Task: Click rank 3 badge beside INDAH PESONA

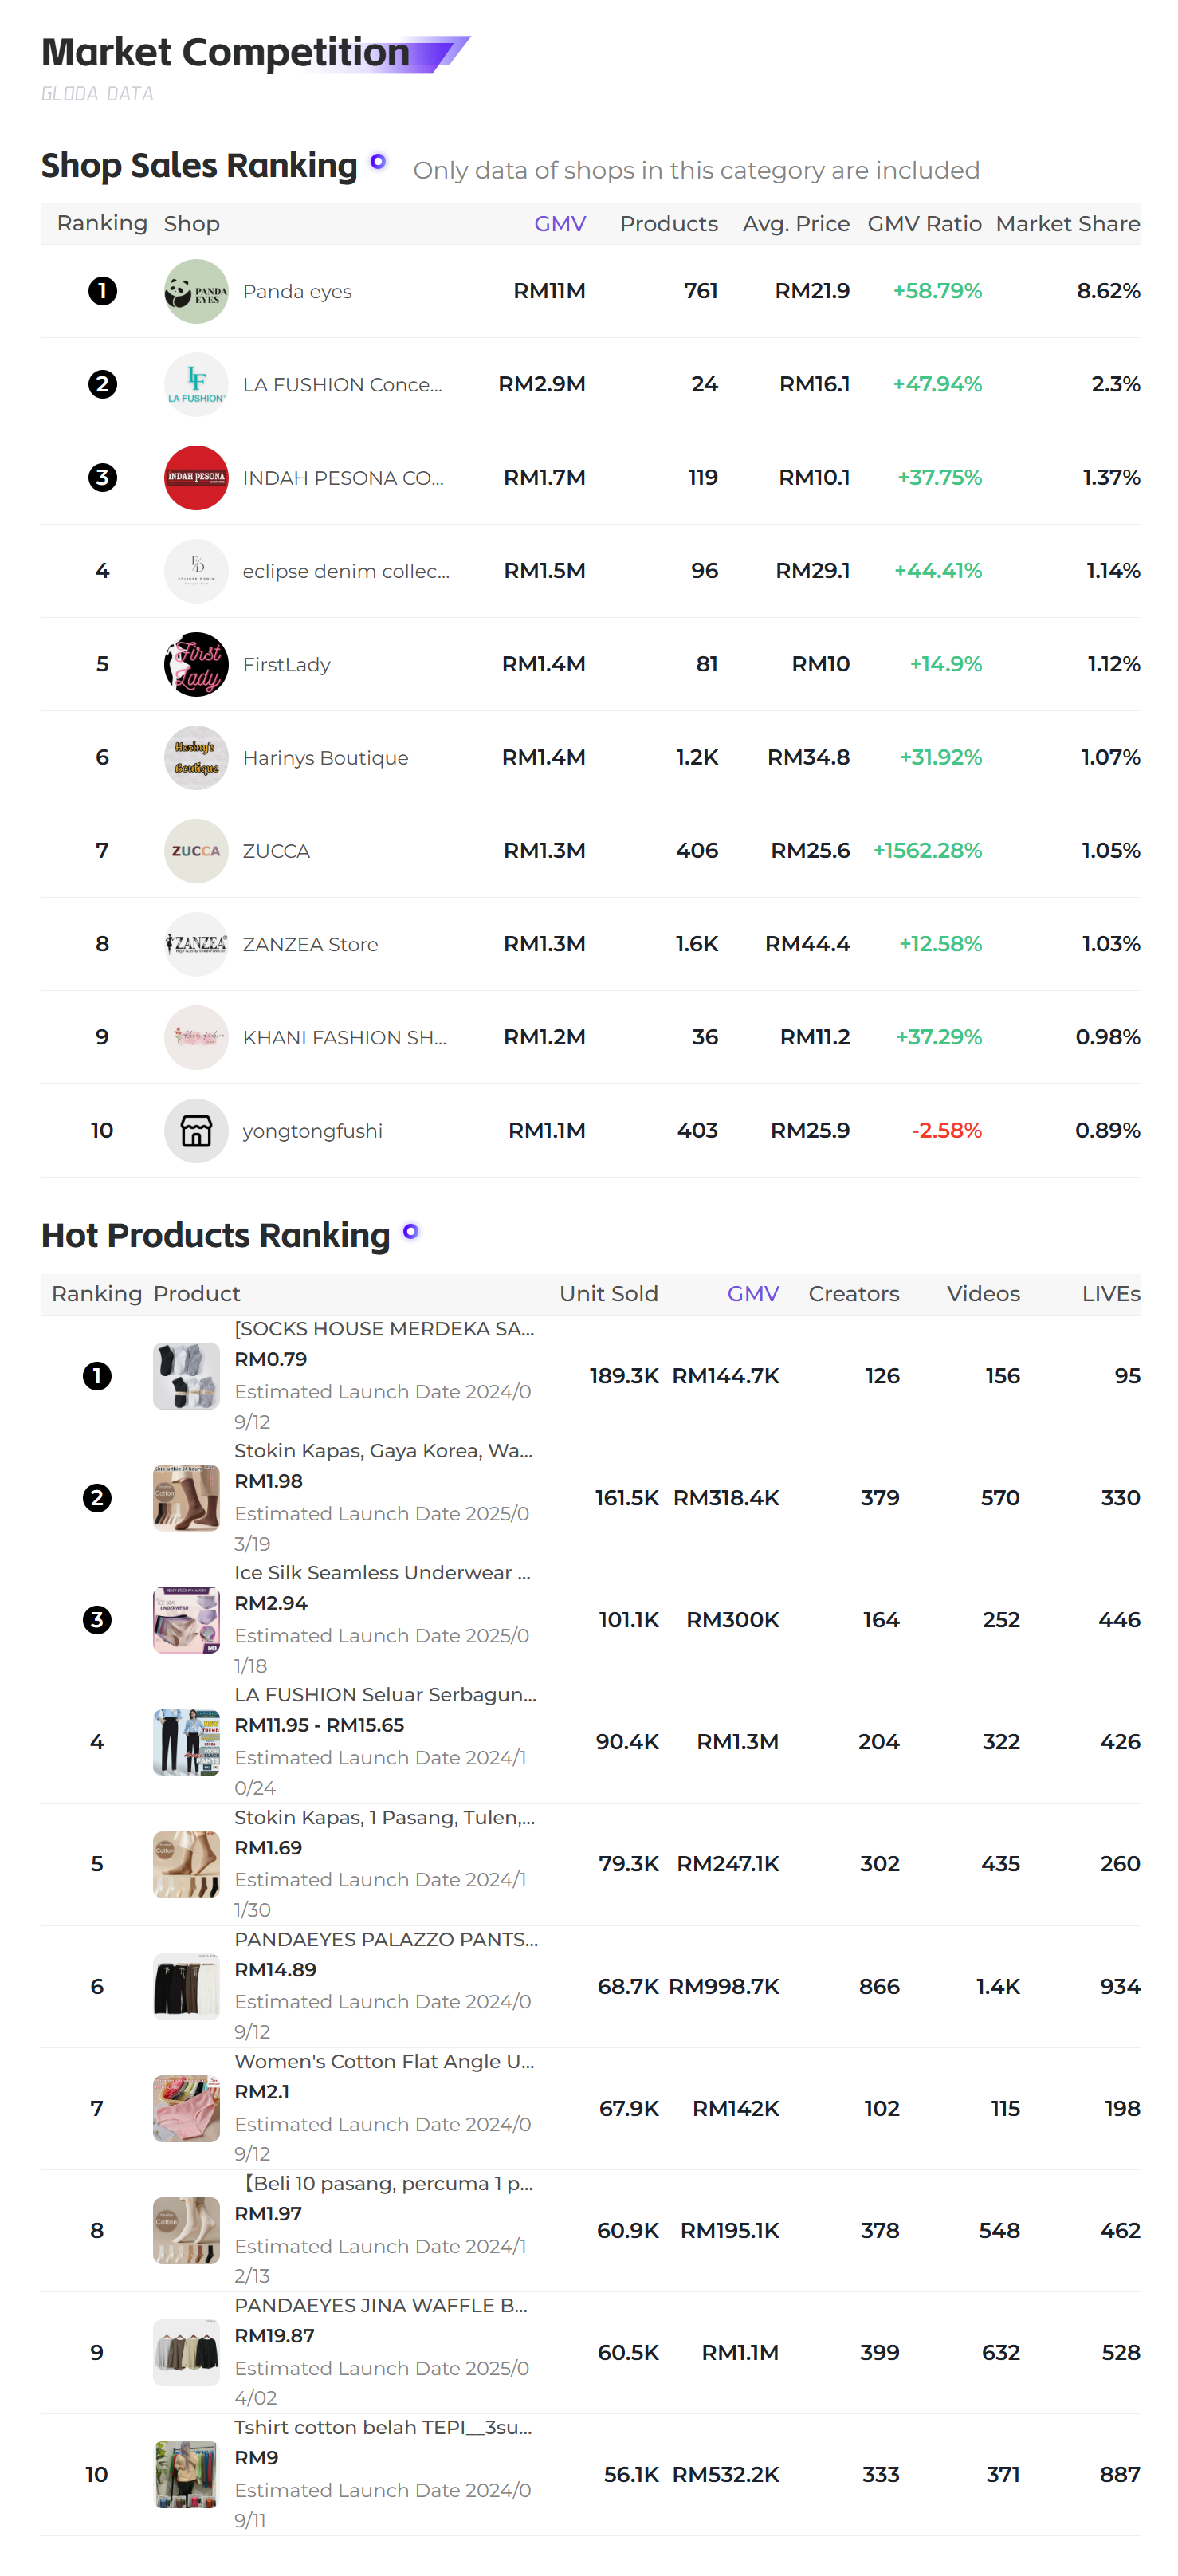Action: [x=102, y=478]
